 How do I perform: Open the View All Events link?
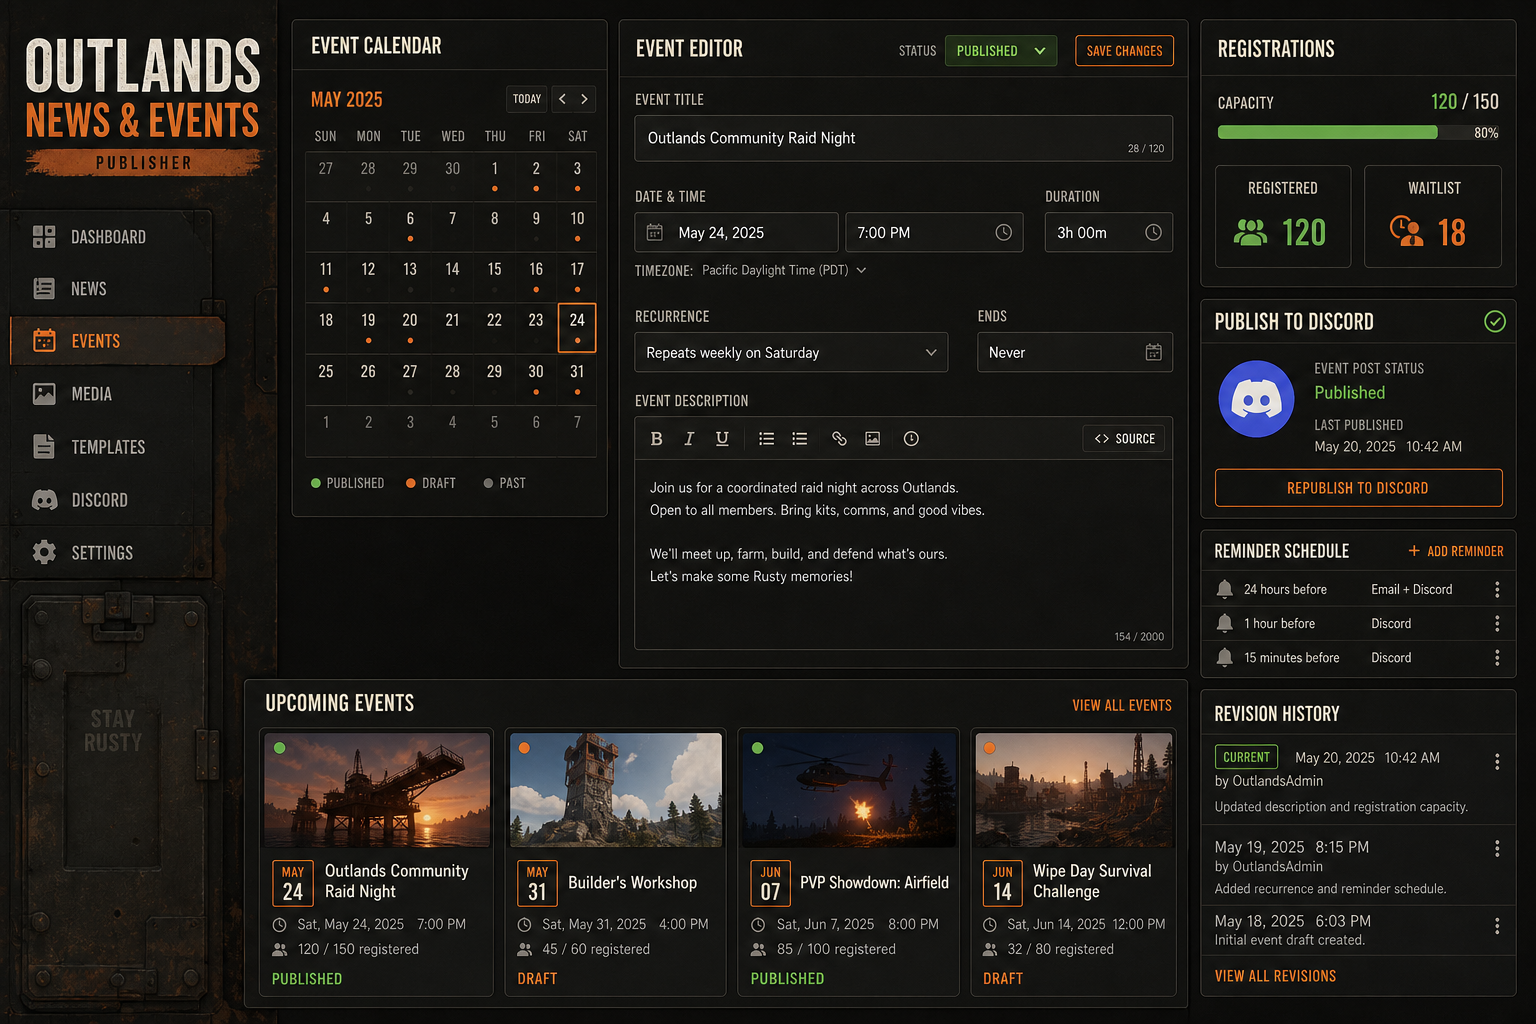pos(1122,705)
